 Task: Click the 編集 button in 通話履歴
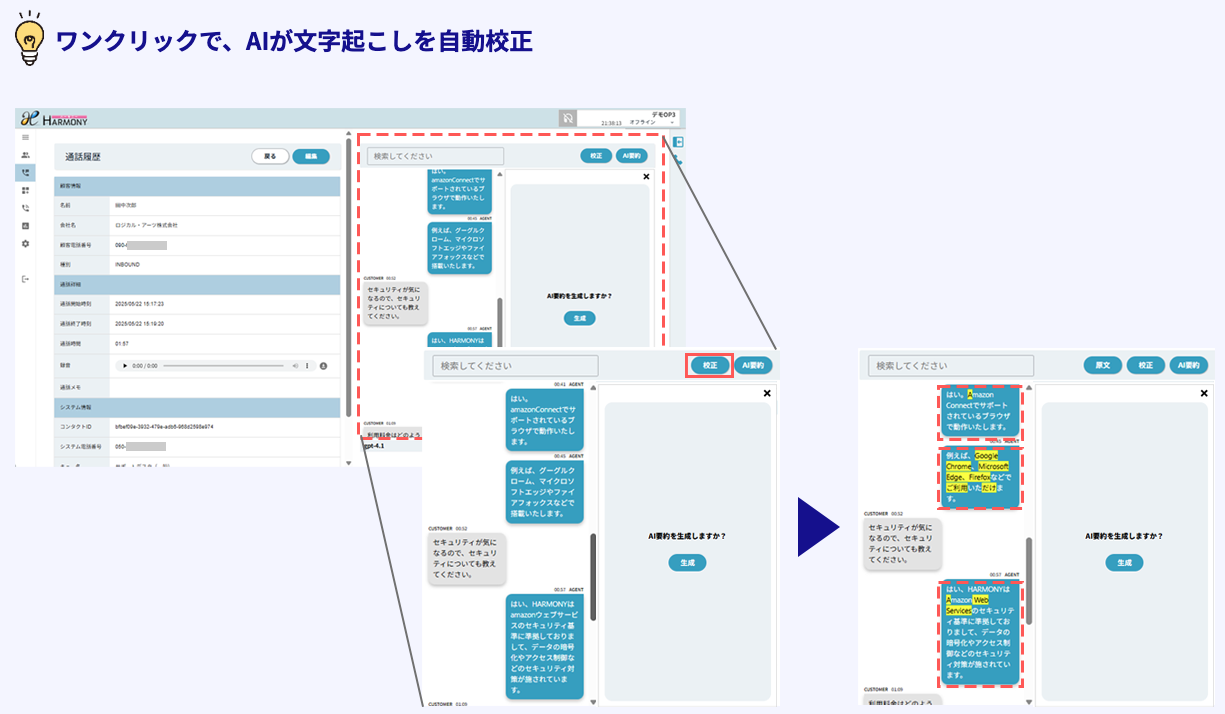click(310, 156)
